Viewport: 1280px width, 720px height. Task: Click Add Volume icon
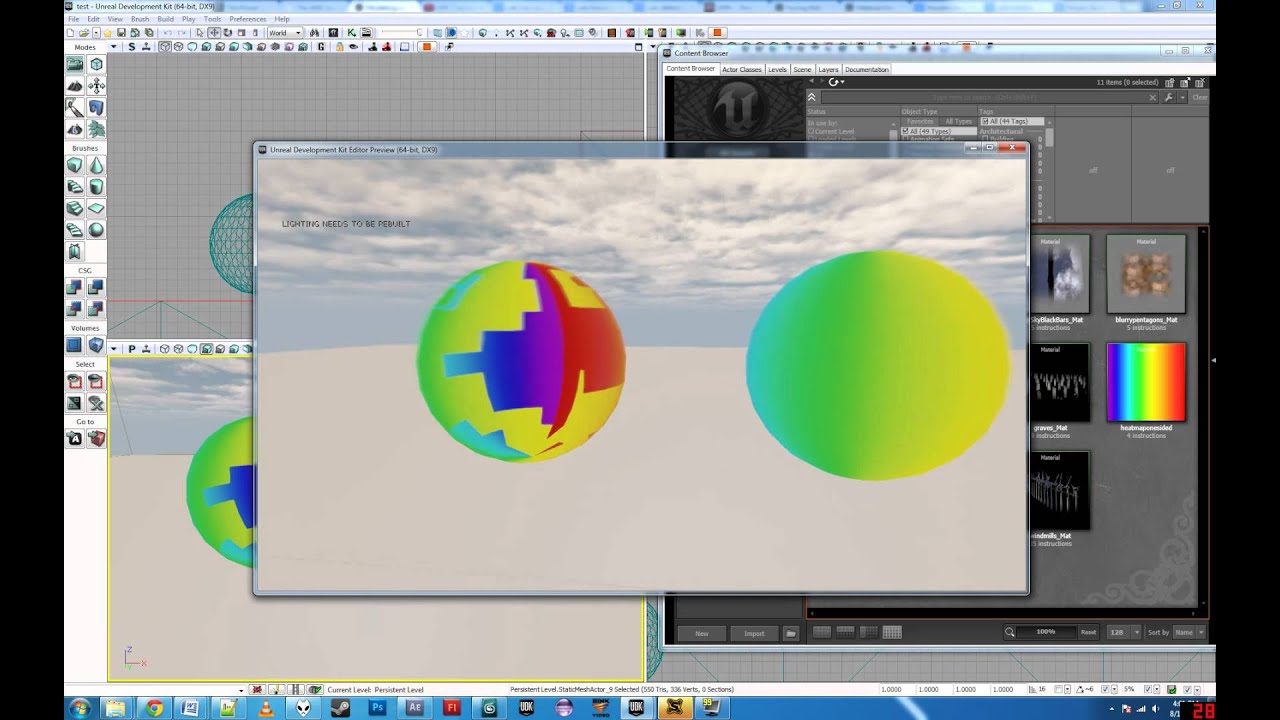(x=96, y=345)
